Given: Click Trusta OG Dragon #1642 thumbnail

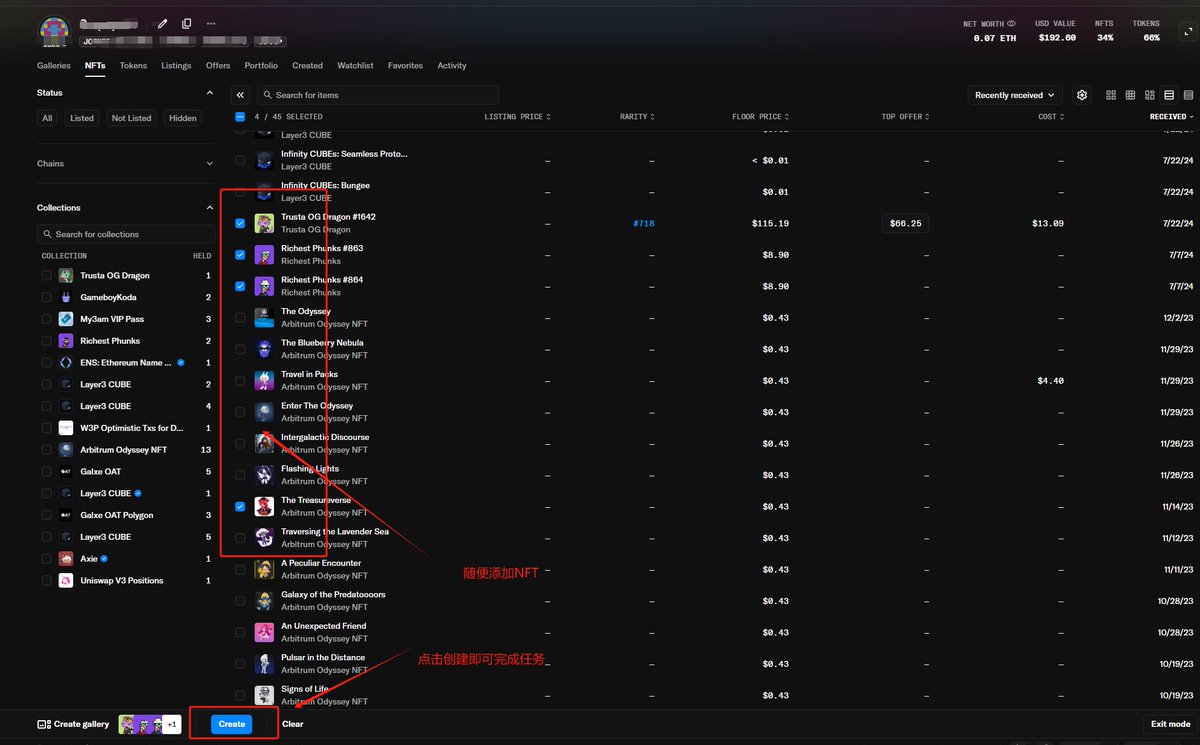Looking at the screenshot, I should coord(264,223).
